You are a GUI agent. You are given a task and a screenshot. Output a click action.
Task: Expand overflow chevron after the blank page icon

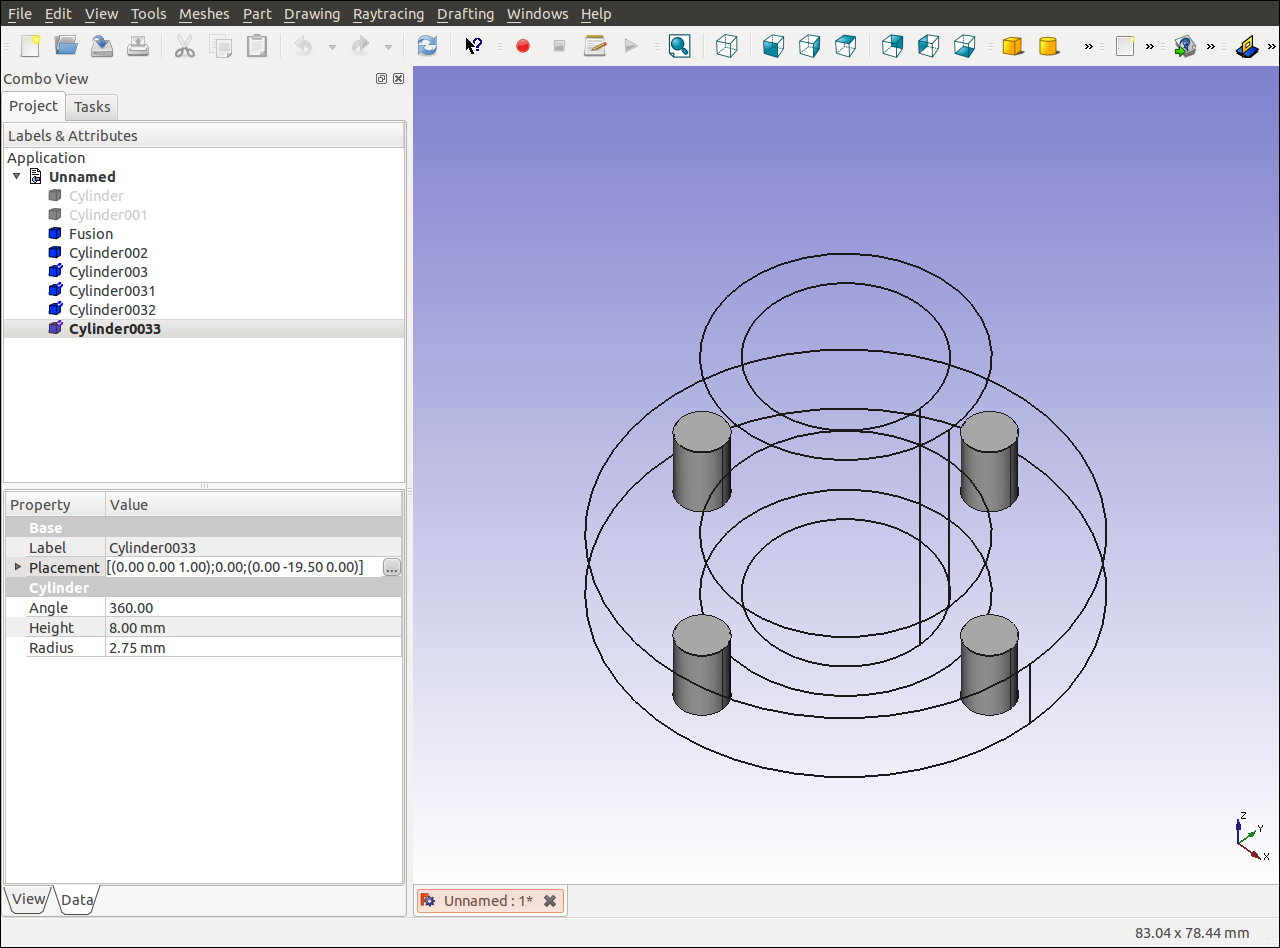coord(1149,46)
